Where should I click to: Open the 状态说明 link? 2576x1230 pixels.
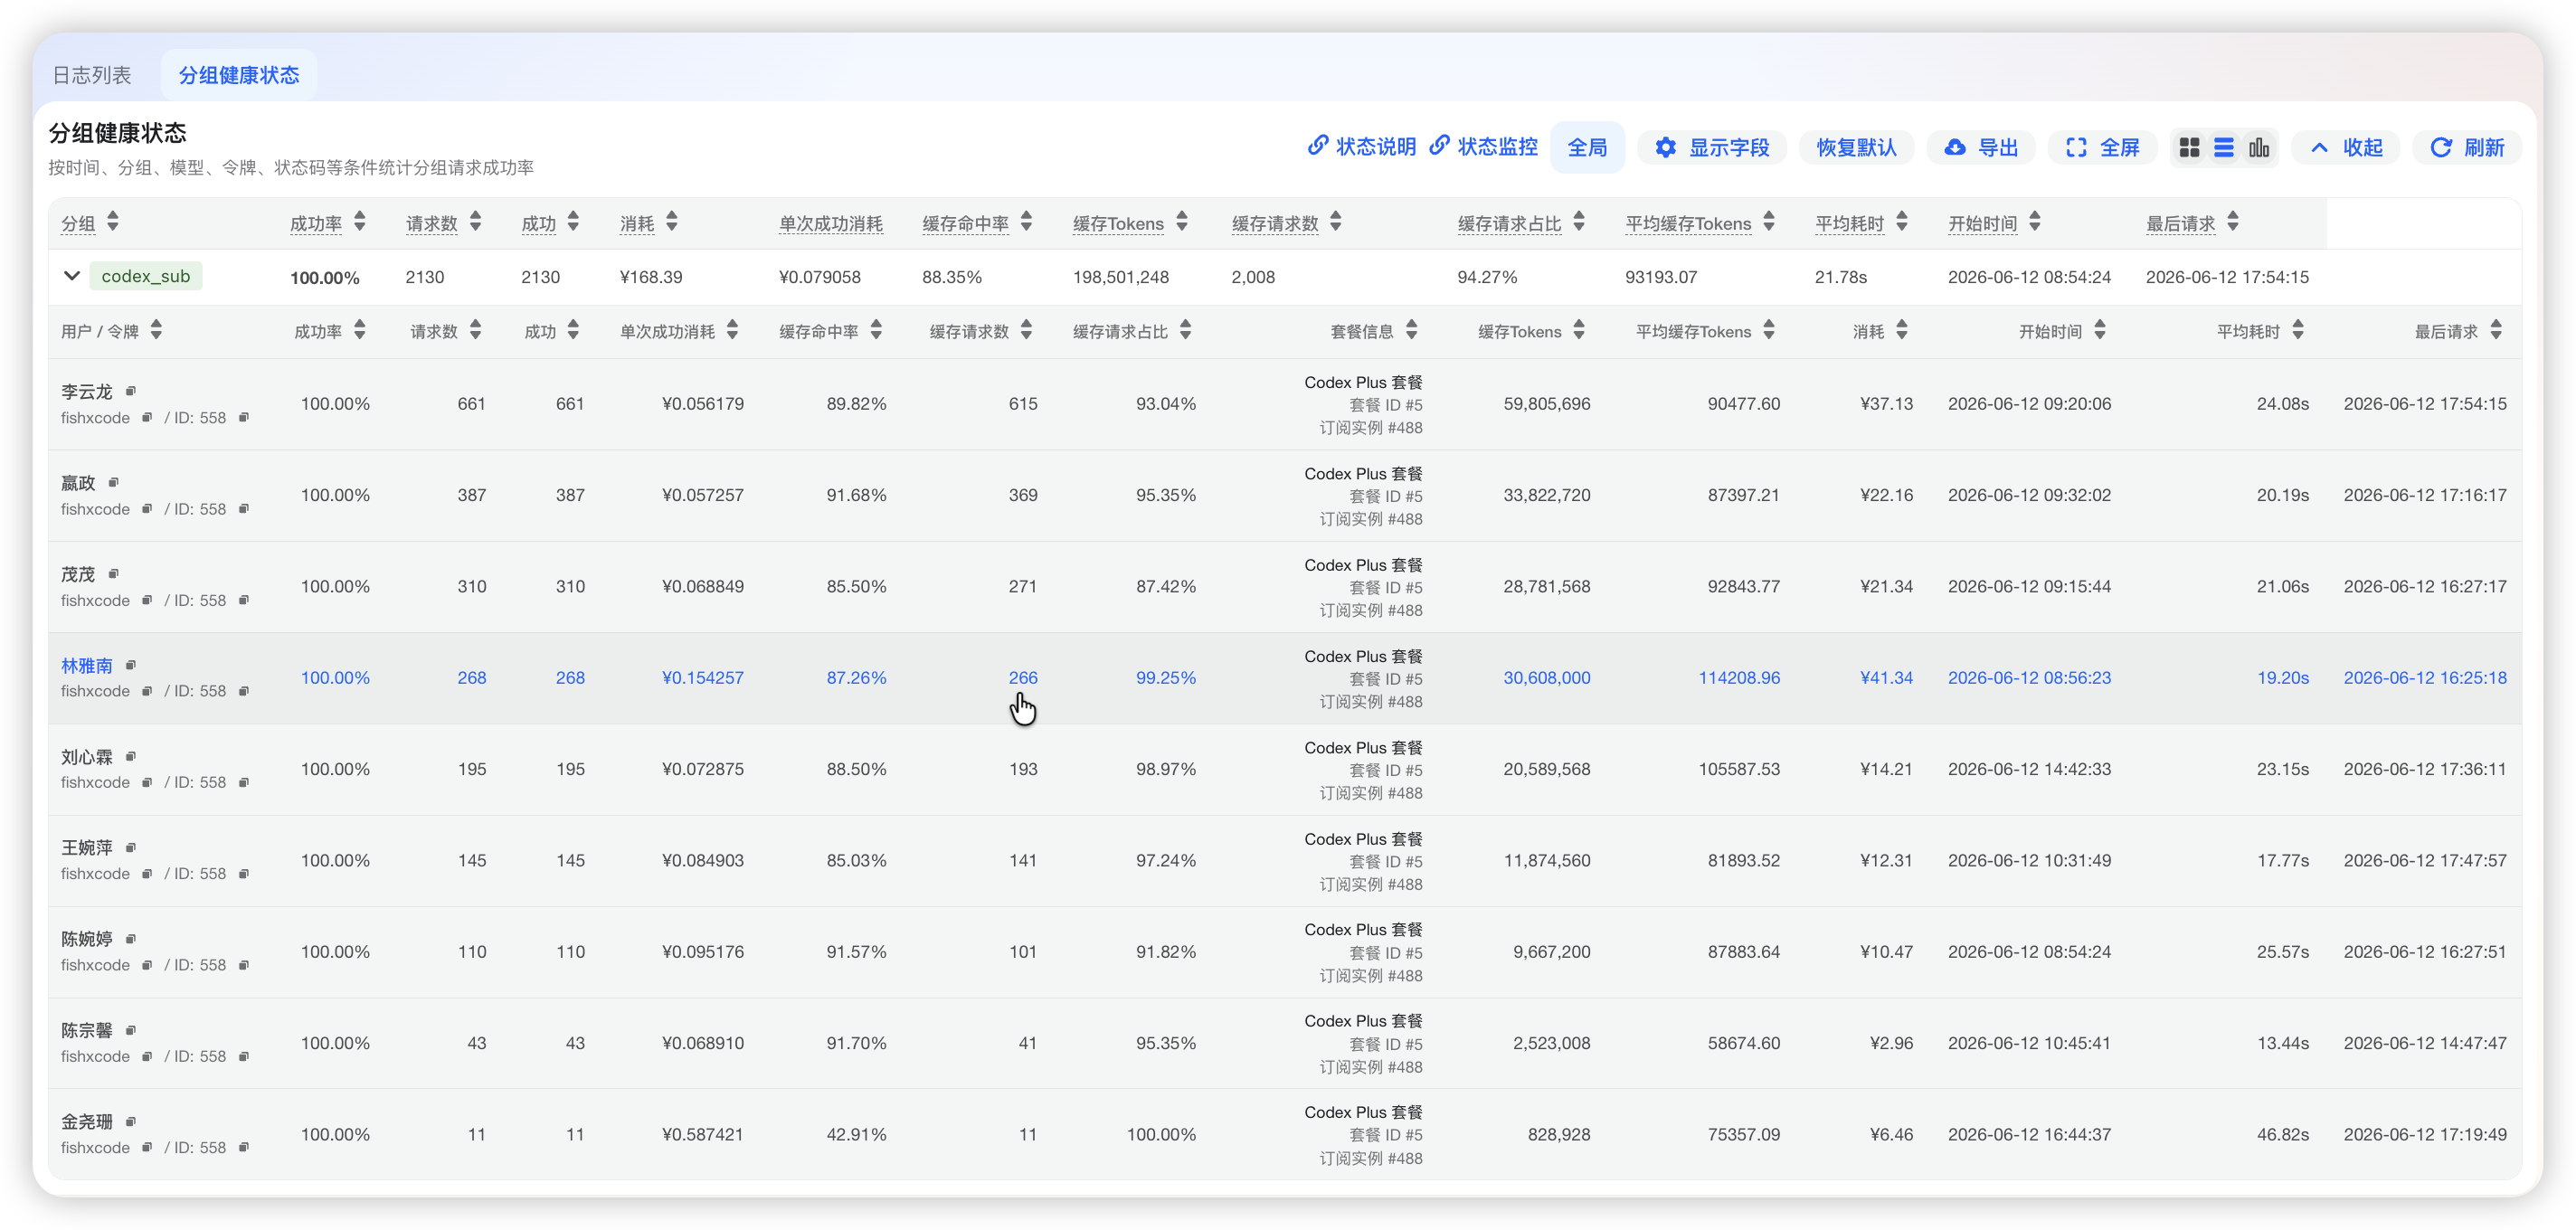[x=1362, y=147]
